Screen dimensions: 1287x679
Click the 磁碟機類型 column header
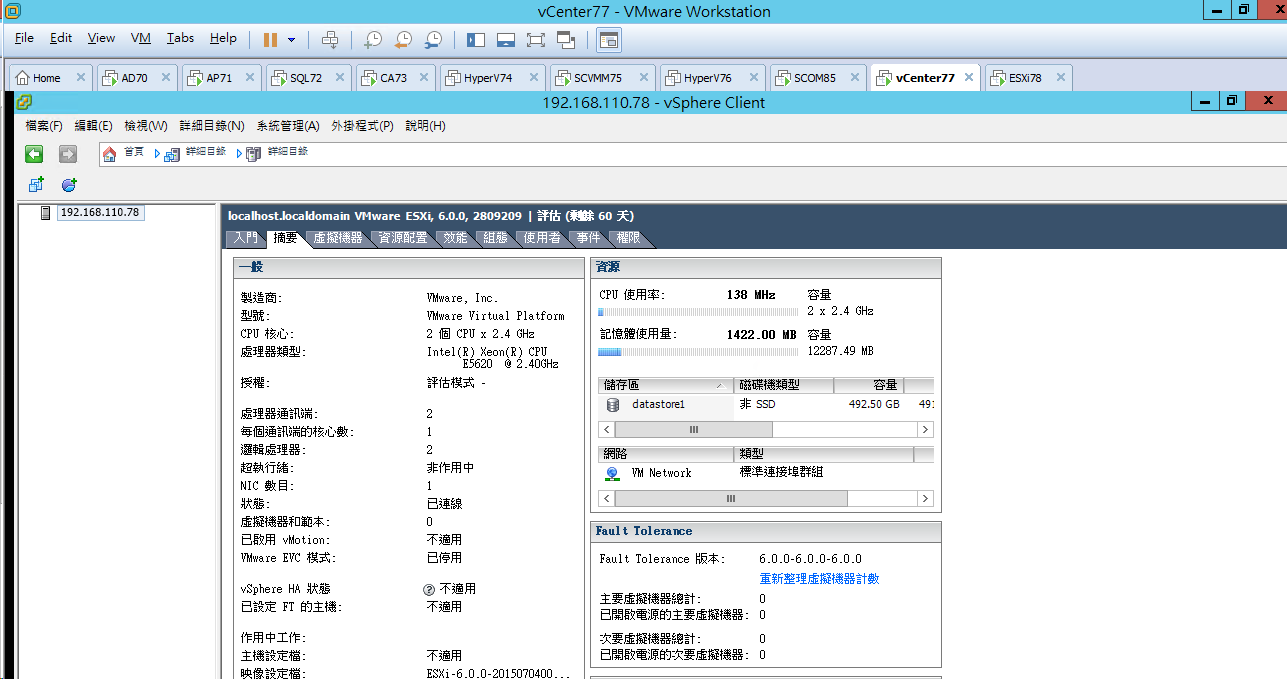(784, 385)
